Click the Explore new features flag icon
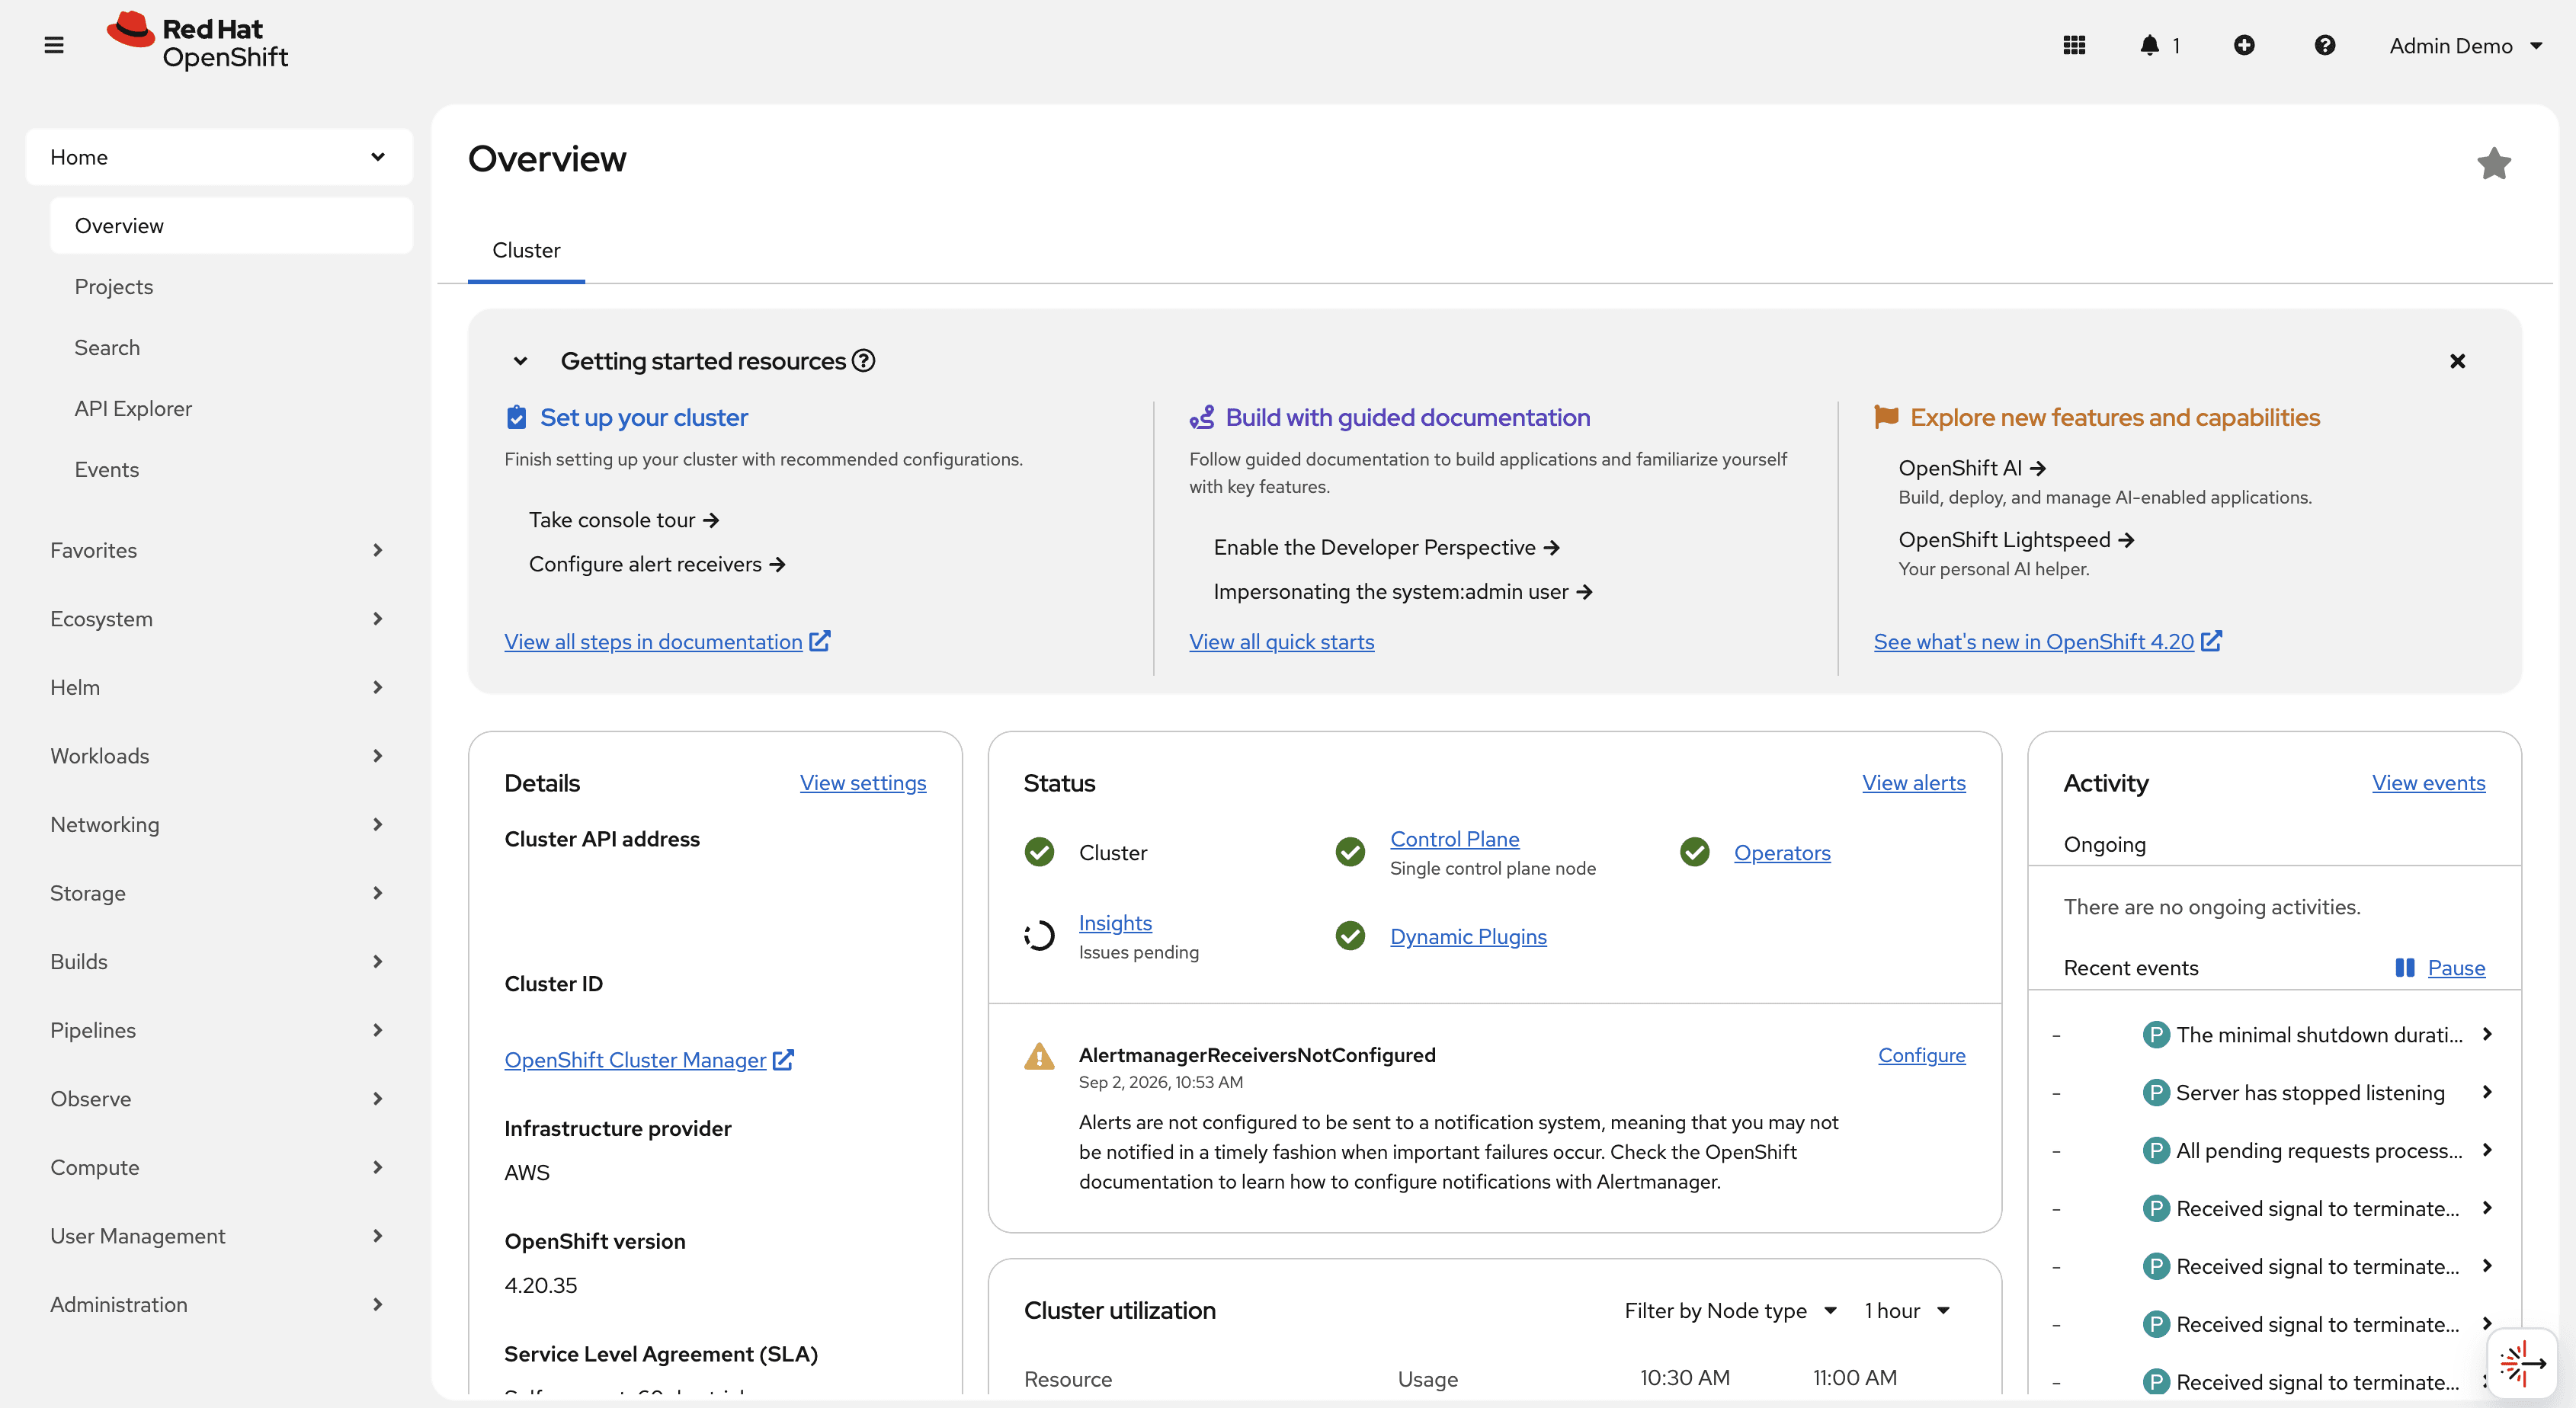This screenshot has width=2576, height=1408. point(1886,417)
